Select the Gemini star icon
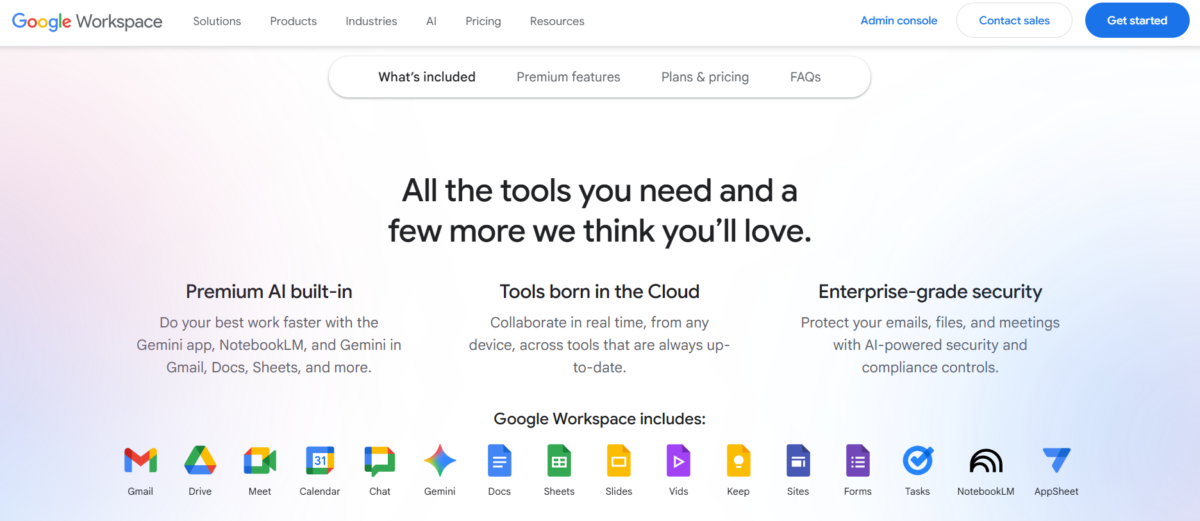The image size is (1200, 521). pyautogui.click(x=440, y=461)
